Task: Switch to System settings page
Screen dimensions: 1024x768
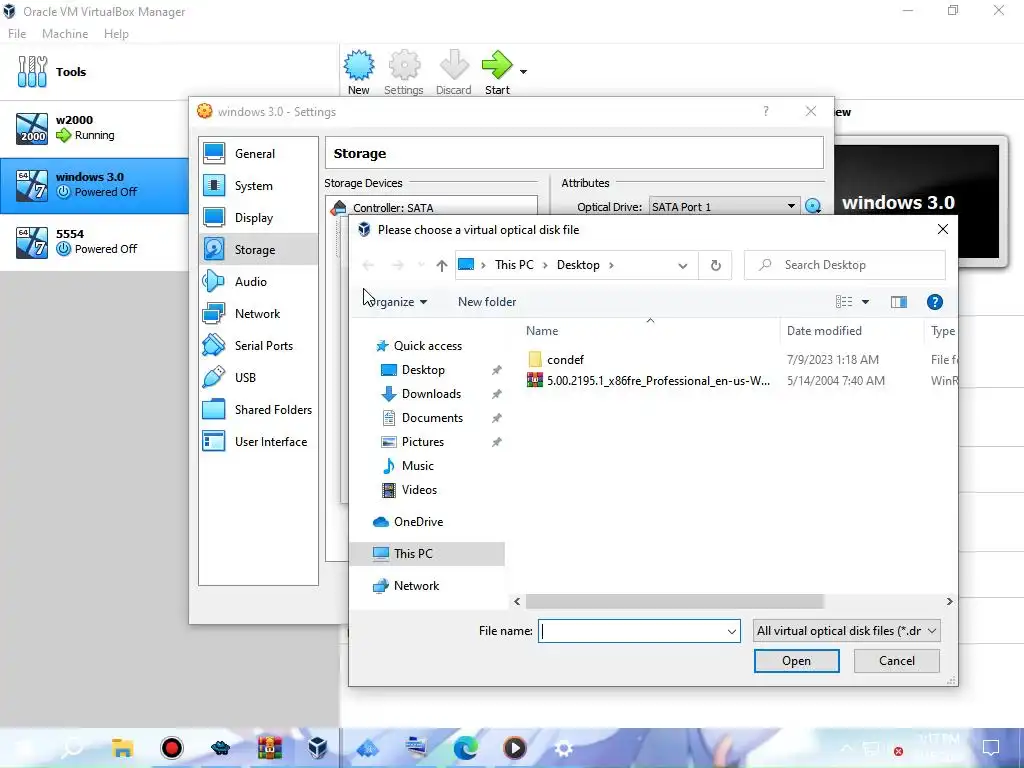Action: click(x=259, y=185)
